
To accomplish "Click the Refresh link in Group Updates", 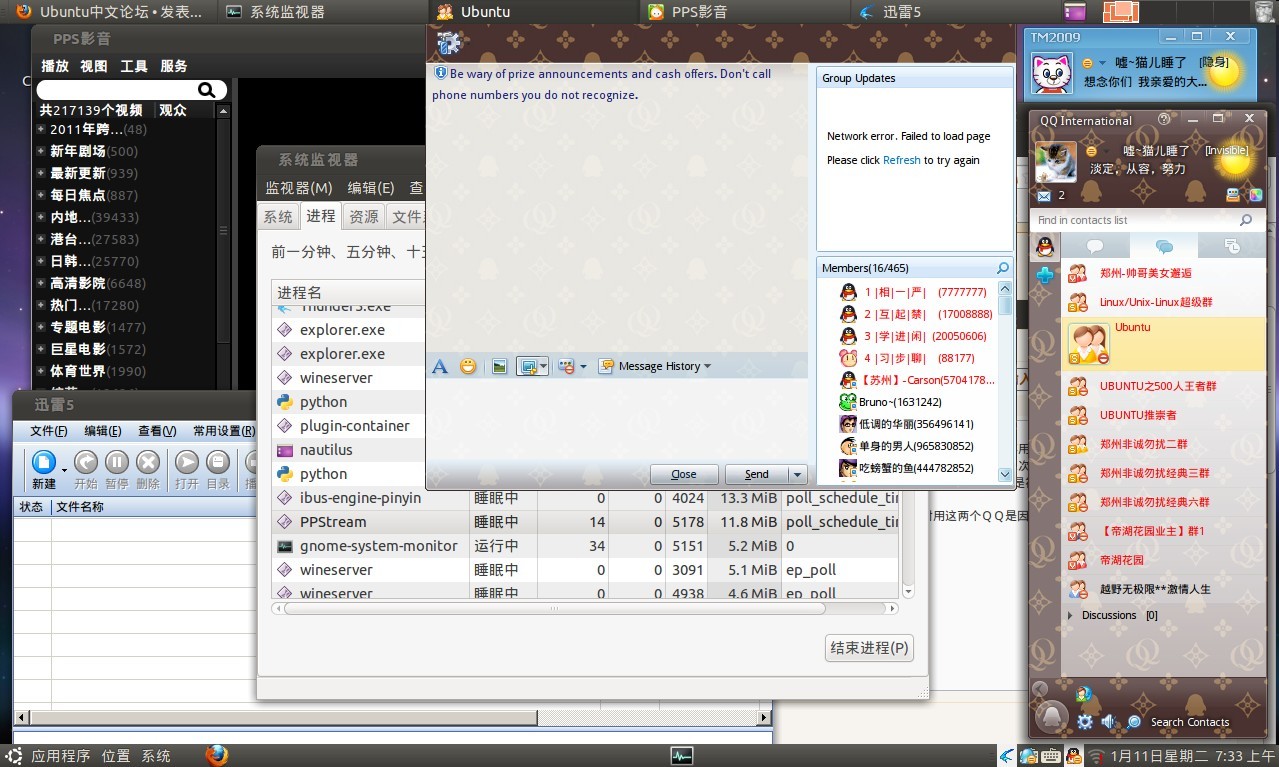I will click(x=902, y=160).
